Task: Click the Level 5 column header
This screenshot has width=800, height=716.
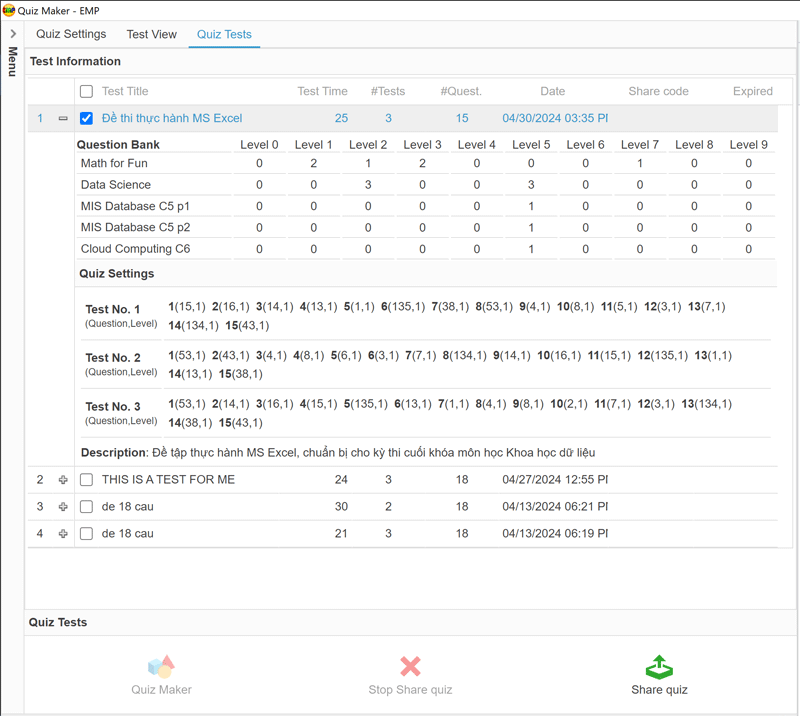Action: (x=531, y=145)
